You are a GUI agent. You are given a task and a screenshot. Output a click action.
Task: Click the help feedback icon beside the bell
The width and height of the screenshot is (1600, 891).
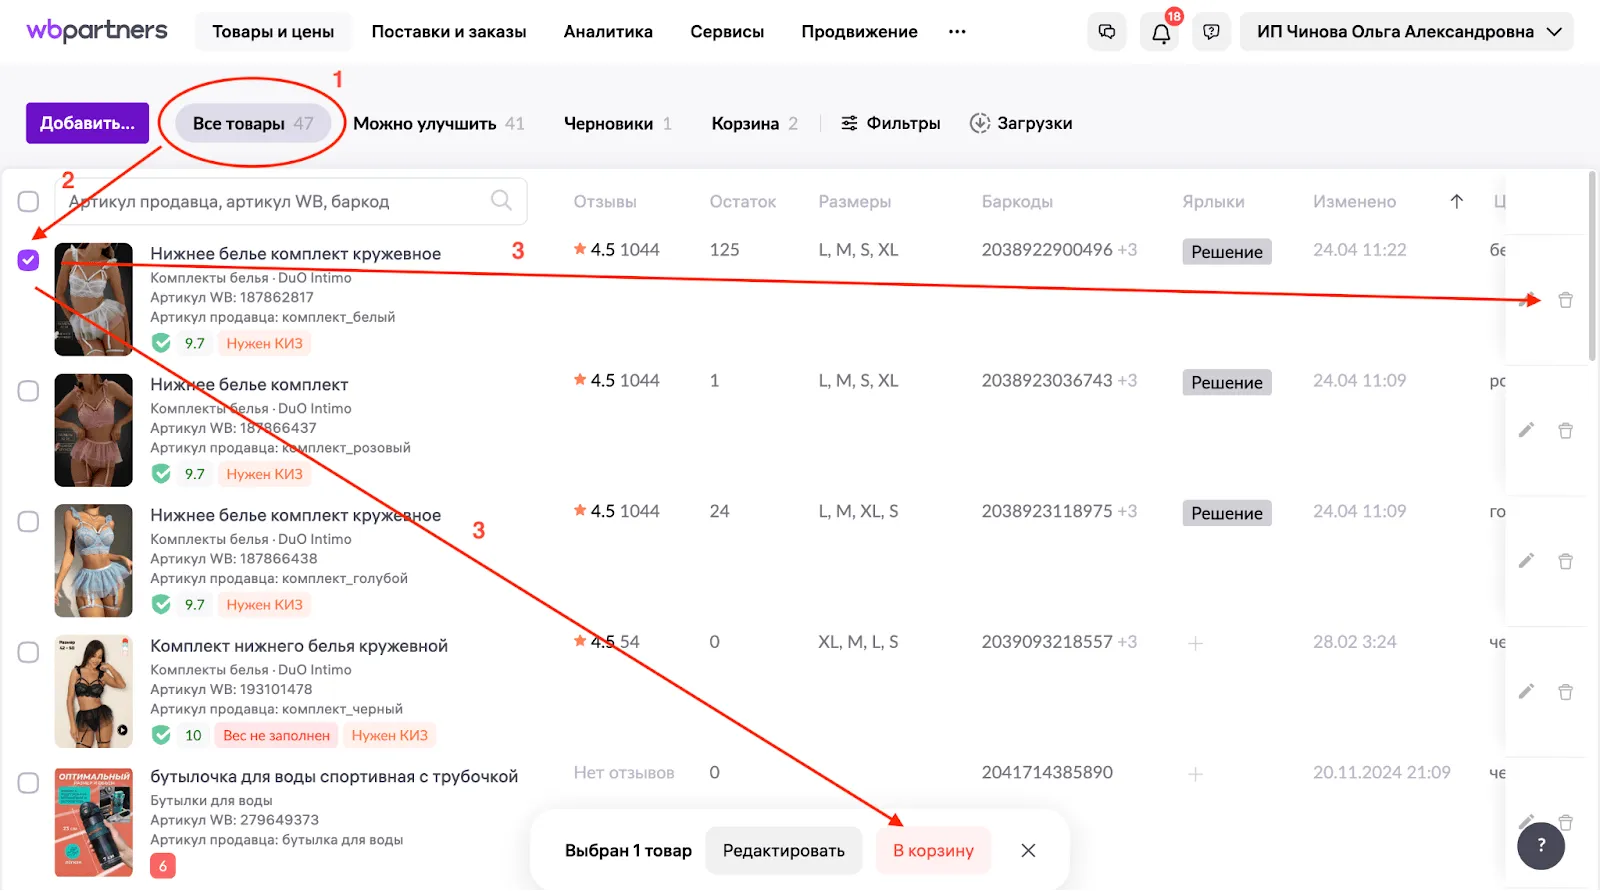[x=1211, y=32]
